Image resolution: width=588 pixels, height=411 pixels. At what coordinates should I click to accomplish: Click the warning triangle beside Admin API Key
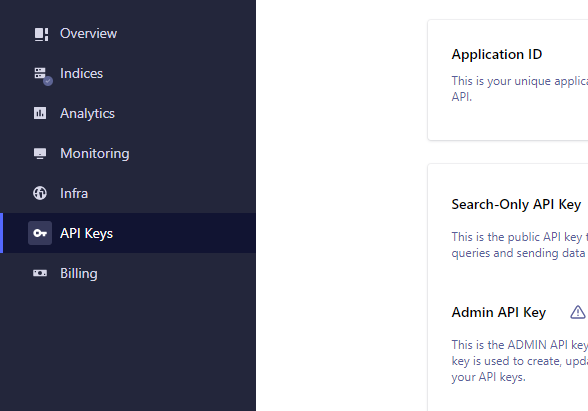tap(578, 312)
